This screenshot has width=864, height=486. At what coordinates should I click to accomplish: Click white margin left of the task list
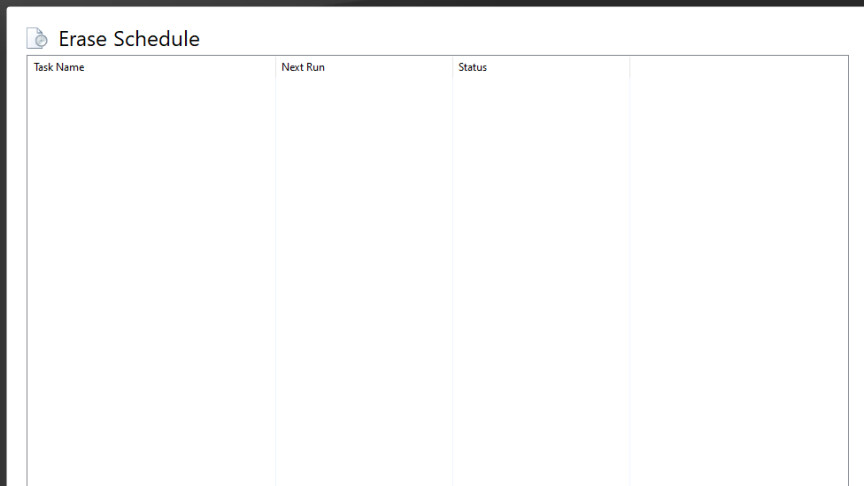(x=17, y=280)
